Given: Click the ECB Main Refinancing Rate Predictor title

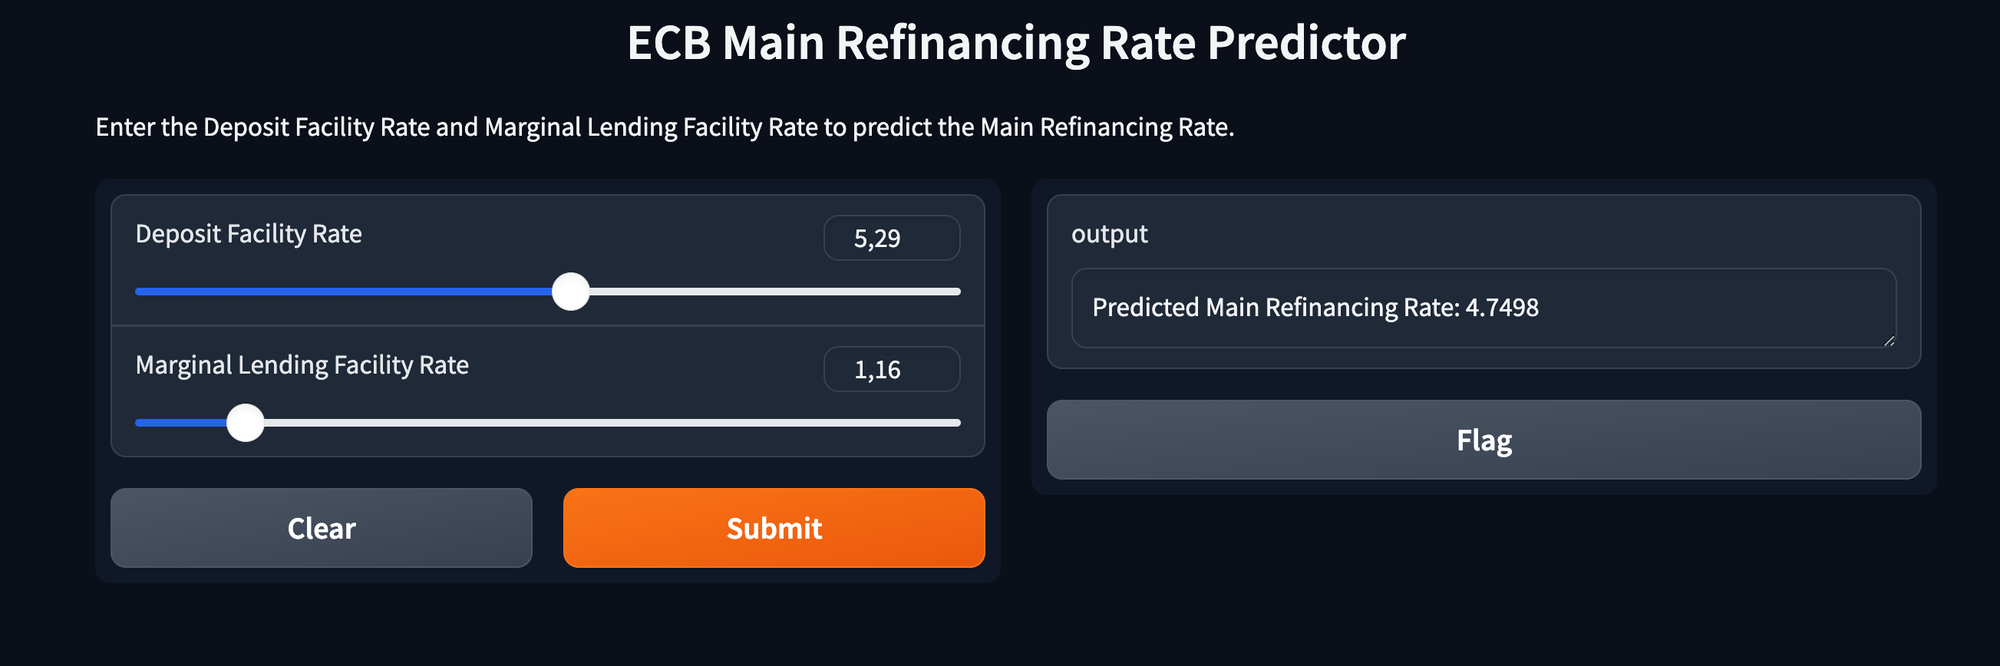Looking at the screenshot, I should [1014, 43].
